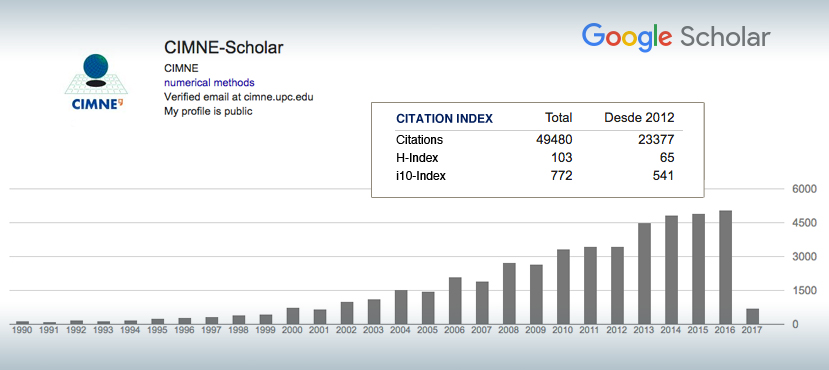
Task: Click the 2005 citations bar
Action: (428, 308)
